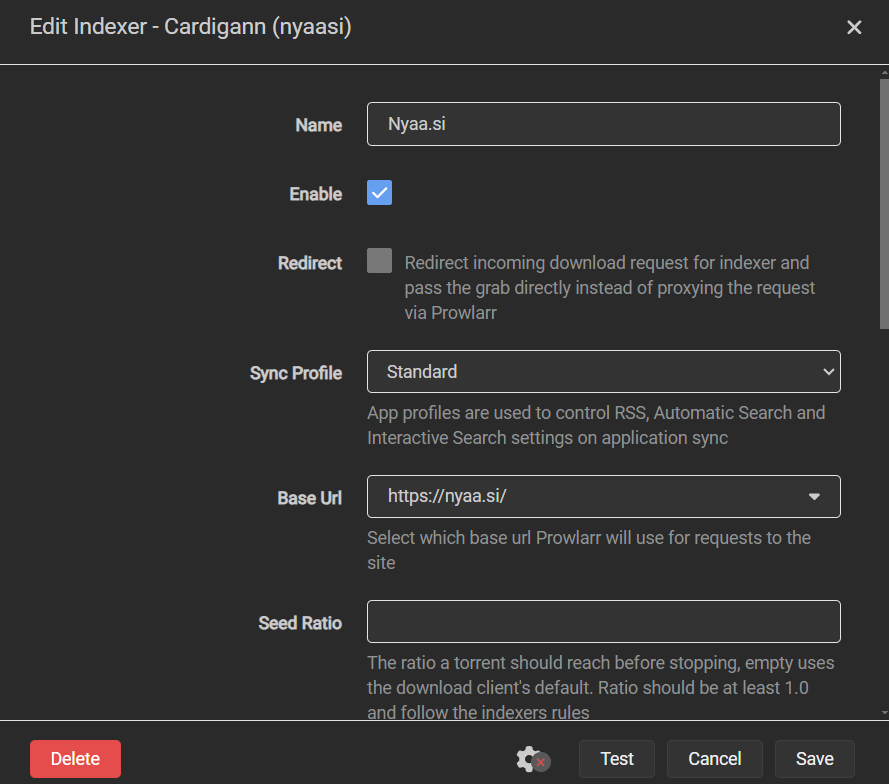Image resolution: width=889 pixels, height=784 pixels.
Task: Click the scrollbar up arrow
Action: tap(883, 73)
